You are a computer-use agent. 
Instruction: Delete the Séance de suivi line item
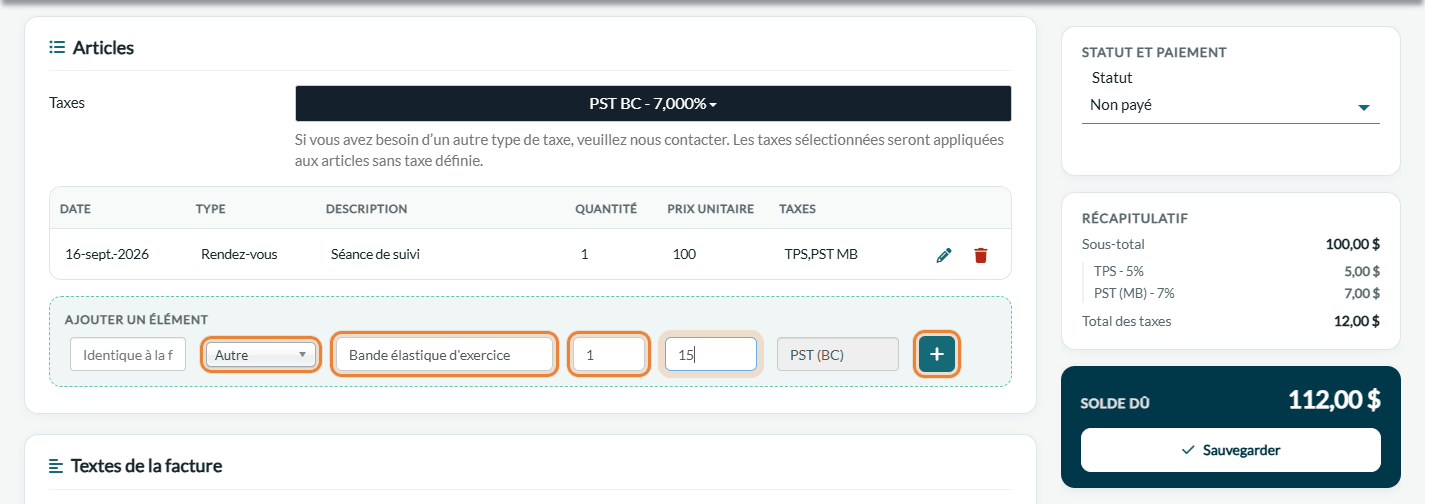click(x=980, y=255)
